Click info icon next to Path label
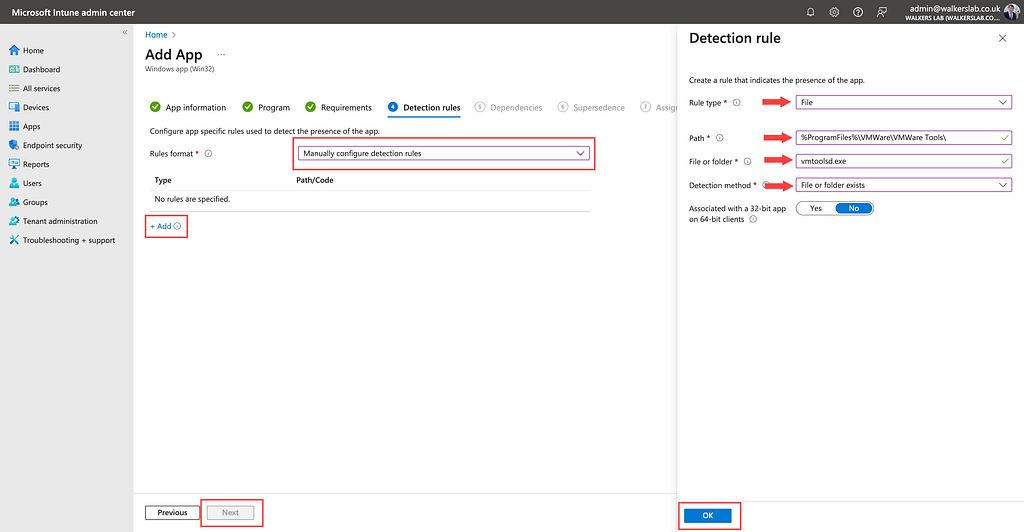The image size is (1024, 532). [x=720, y=138]
